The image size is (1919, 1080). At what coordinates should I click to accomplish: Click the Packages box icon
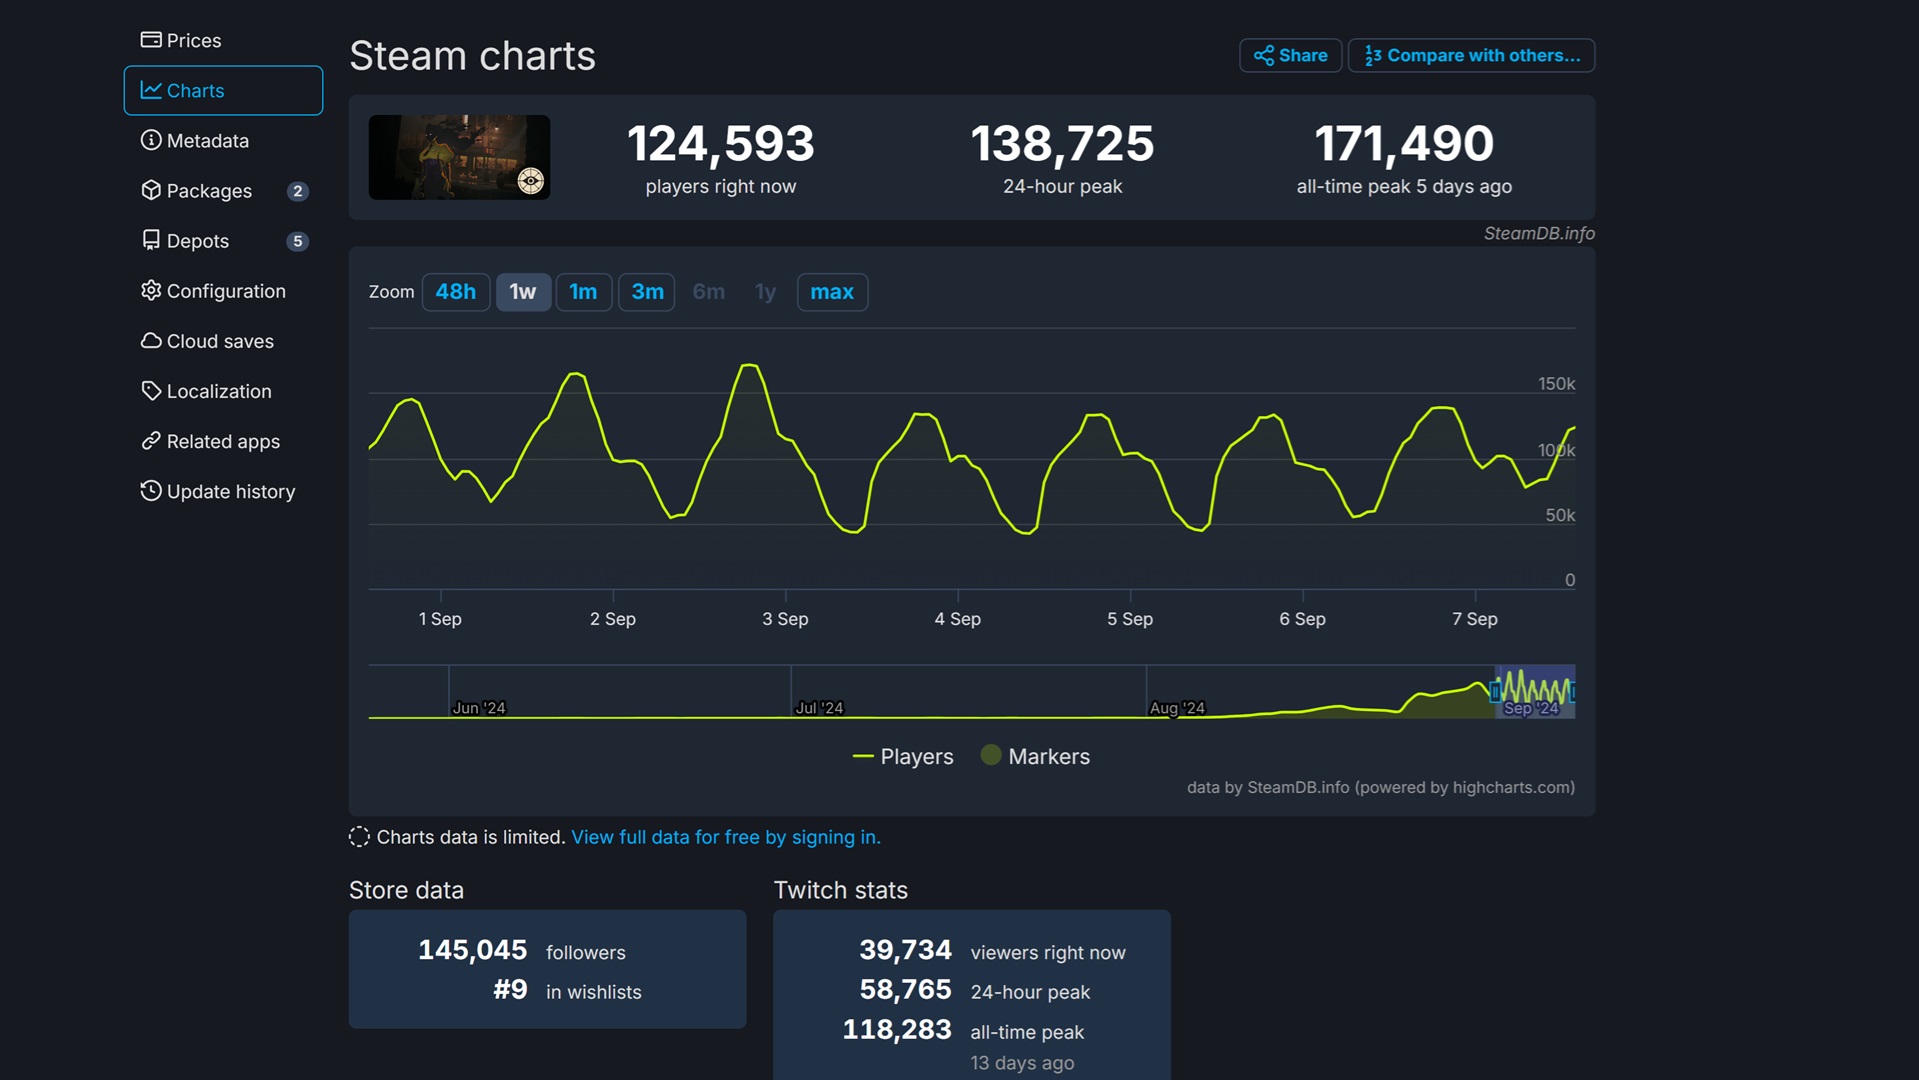(151, 191)
